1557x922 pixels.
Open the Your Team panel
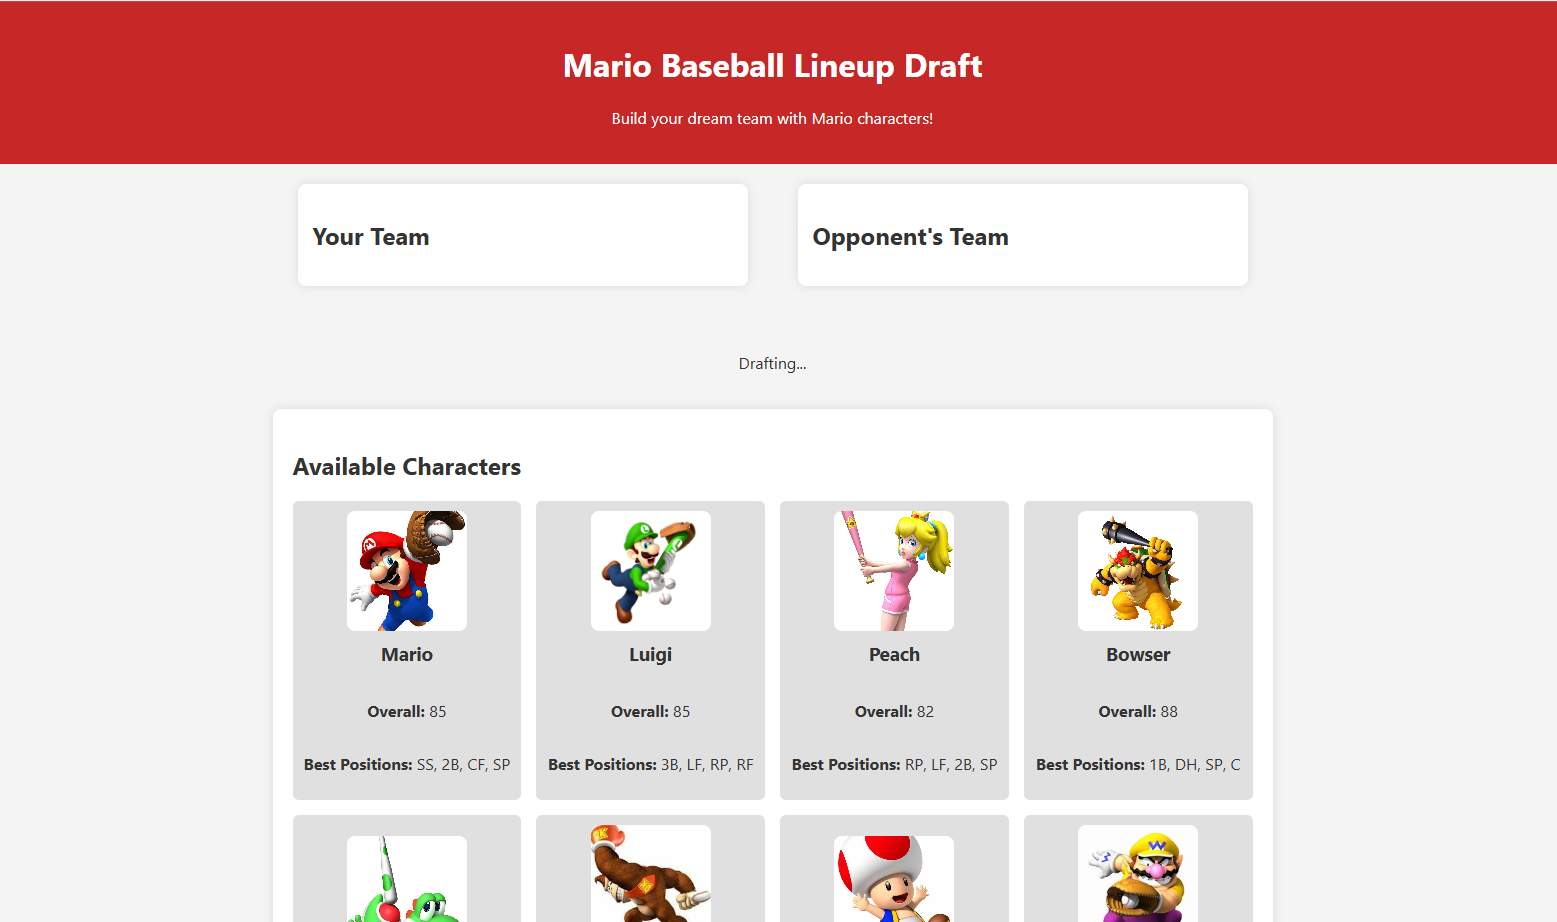[x=522, y=236]
